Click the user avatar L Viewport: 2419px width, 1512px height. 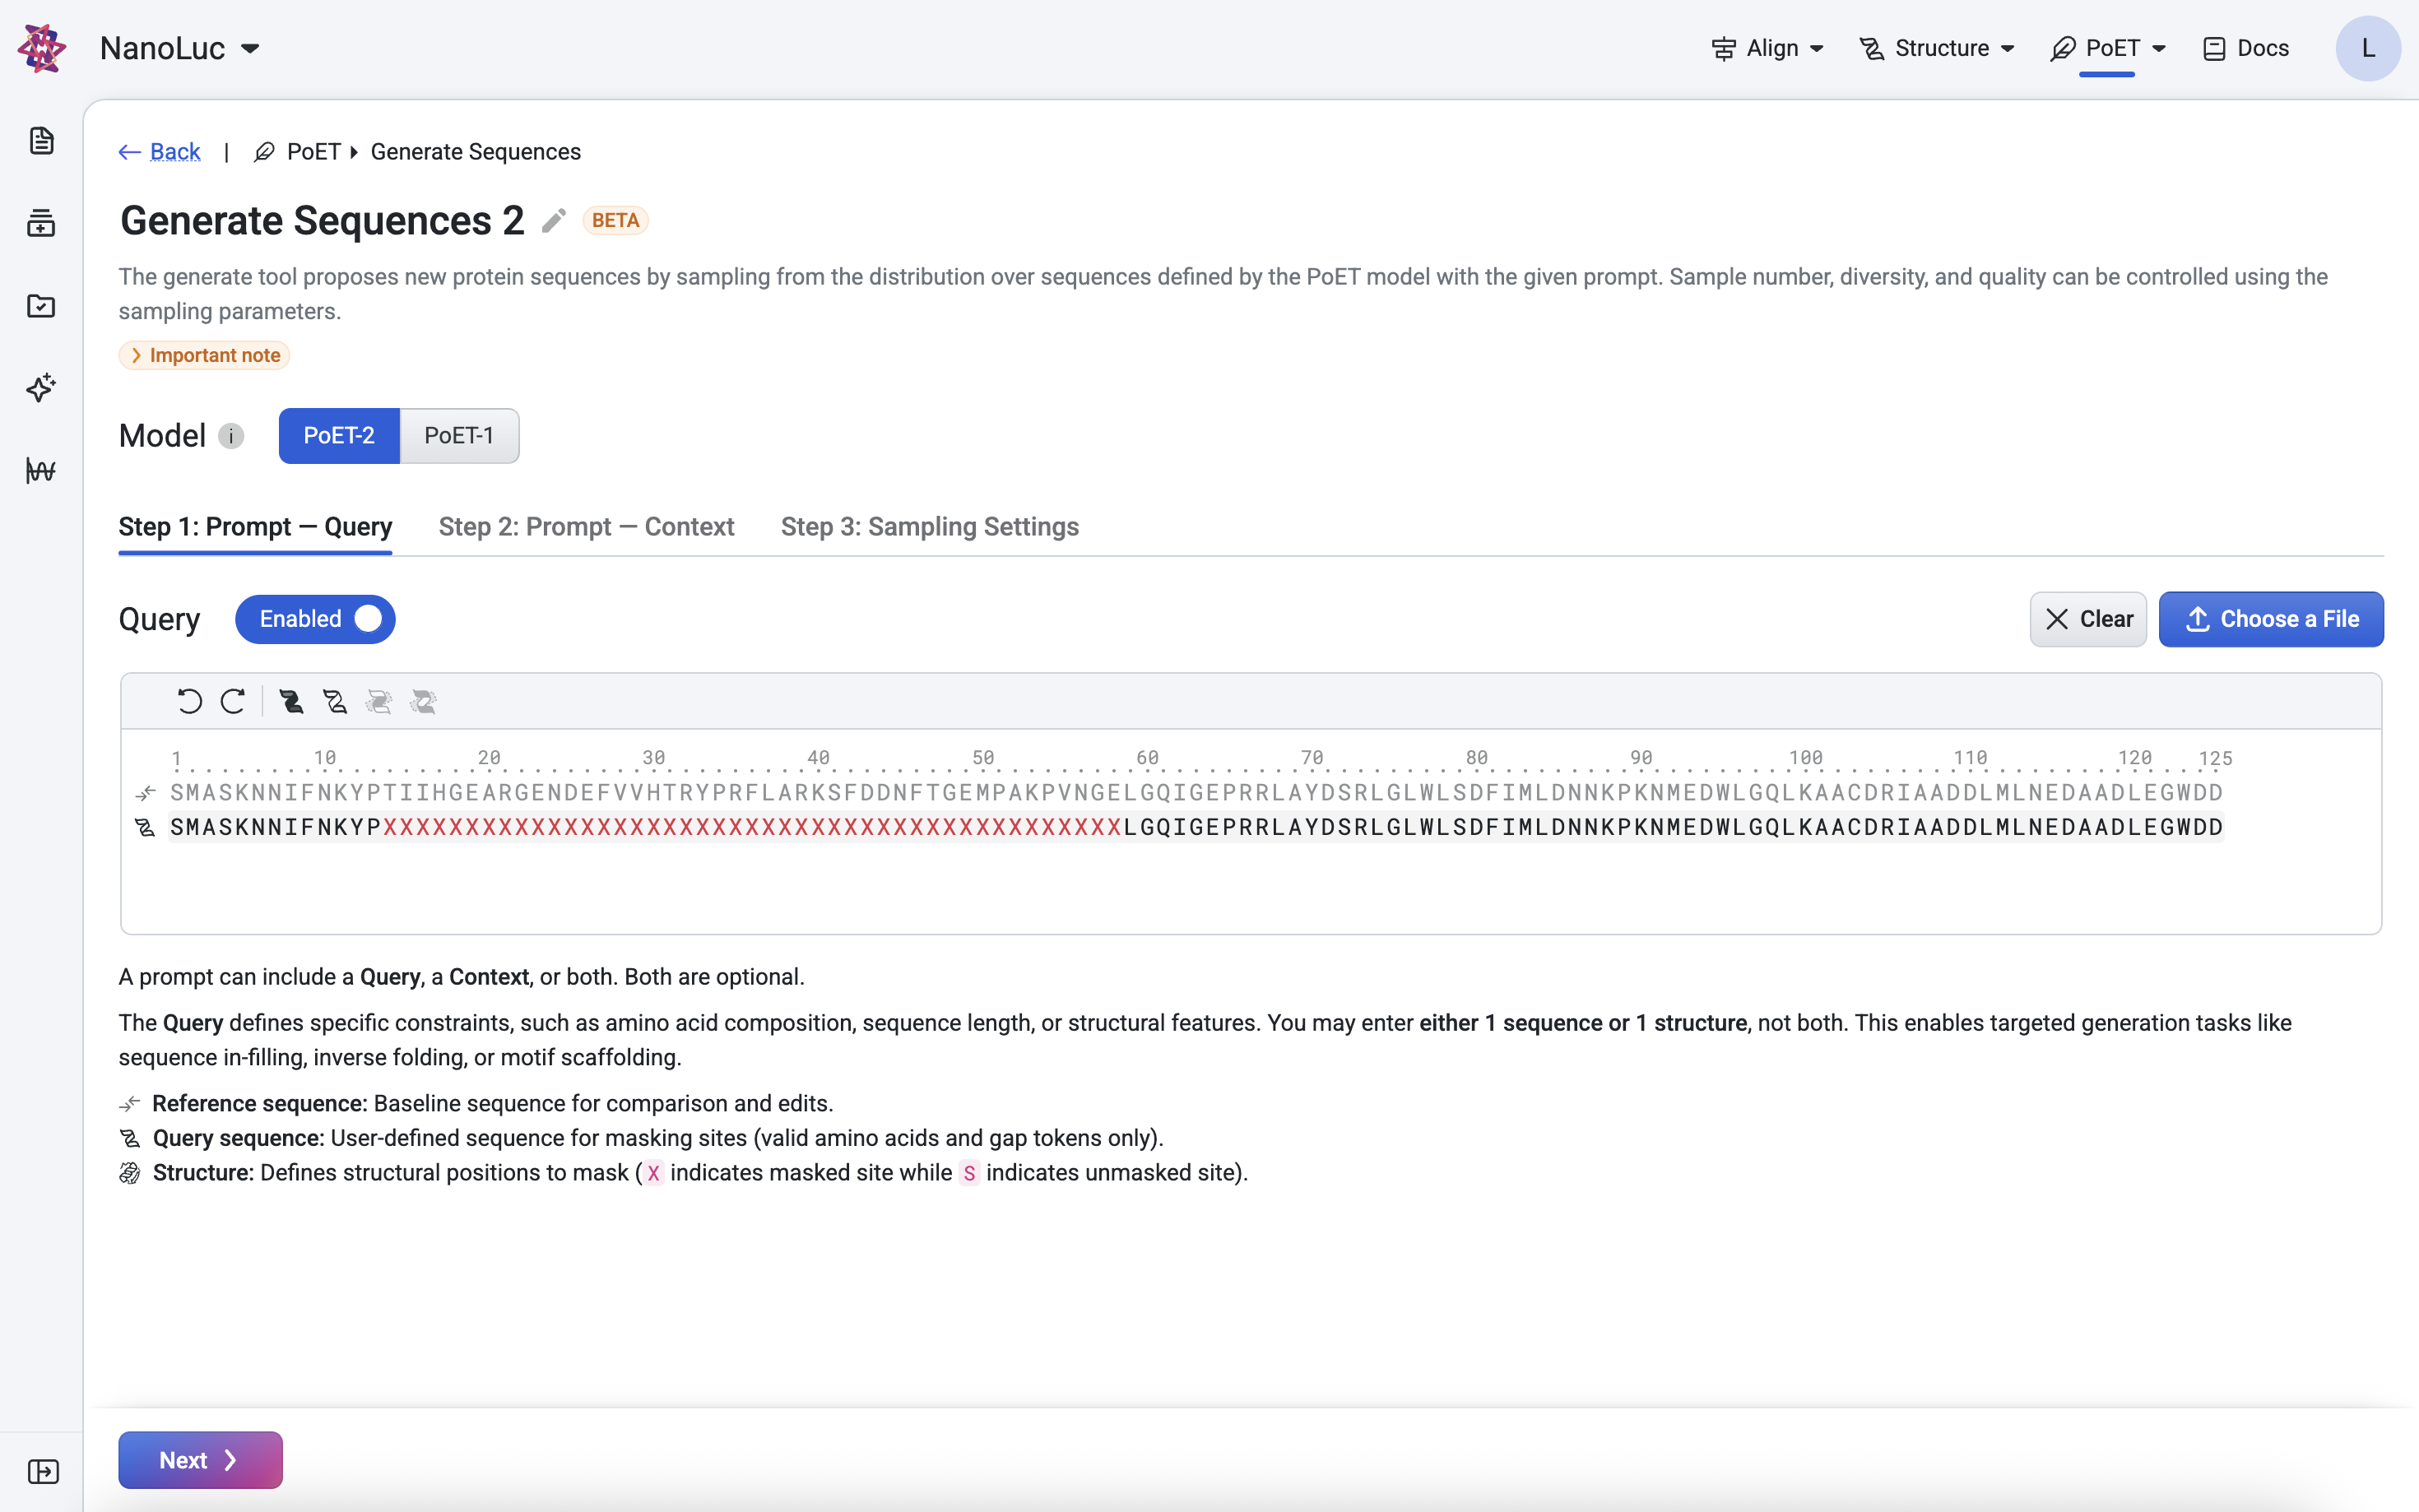(x=2367, y=48)
